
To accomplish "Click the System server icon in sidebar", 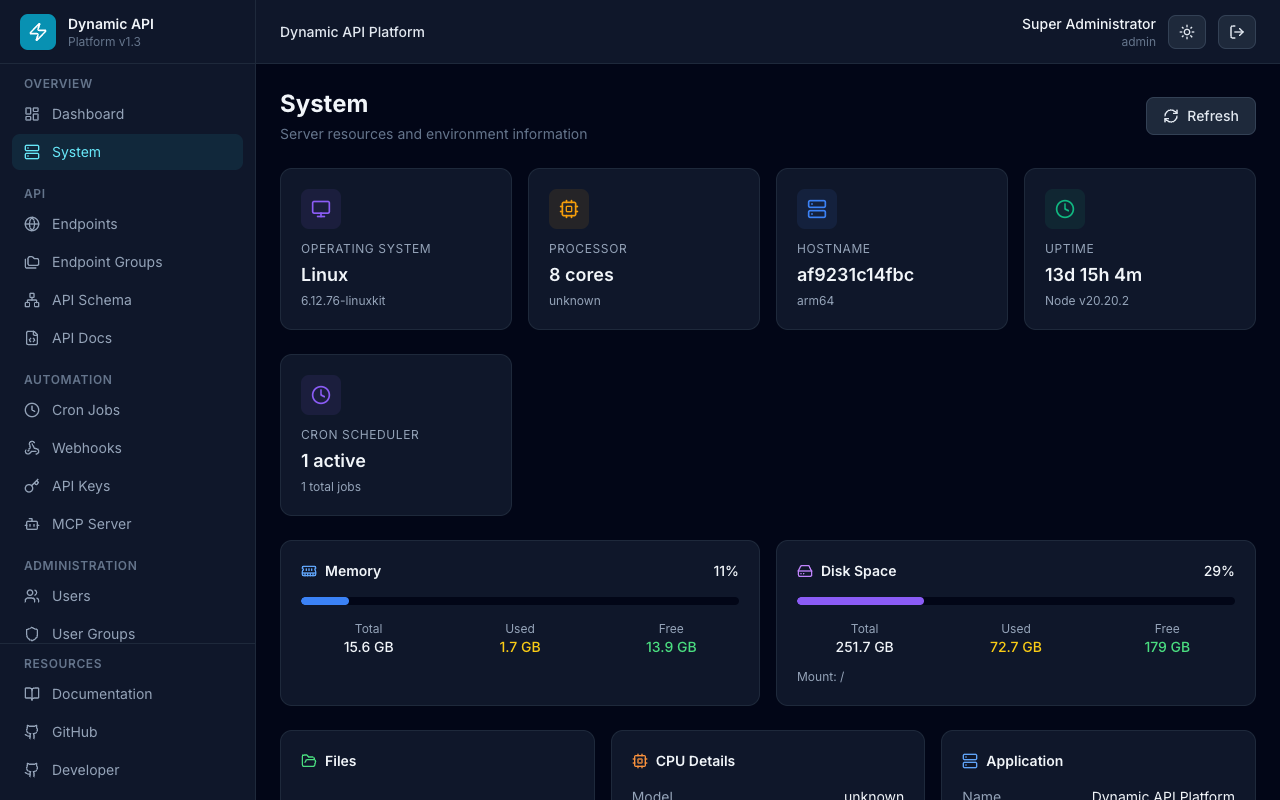I will (32, 152).
